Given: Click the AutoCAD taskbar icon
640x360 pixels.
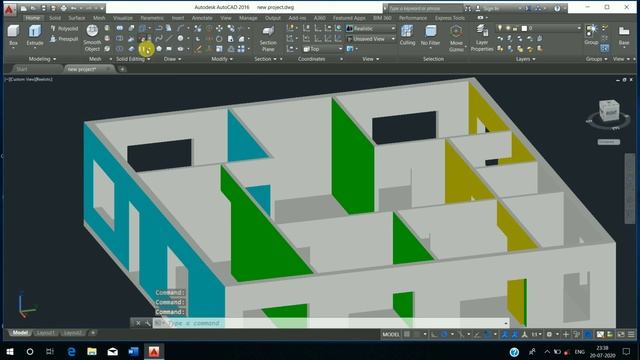Looking at the screenshot, I should [x=154, y=351].
